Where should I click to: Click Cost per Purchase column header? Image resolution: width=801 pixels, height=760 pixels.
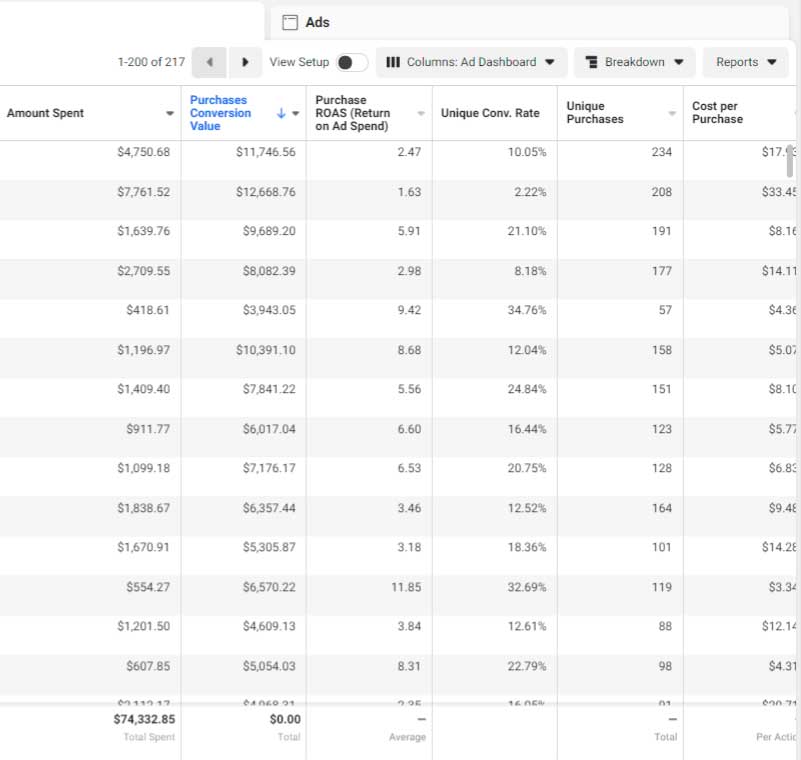pos(717,112)
